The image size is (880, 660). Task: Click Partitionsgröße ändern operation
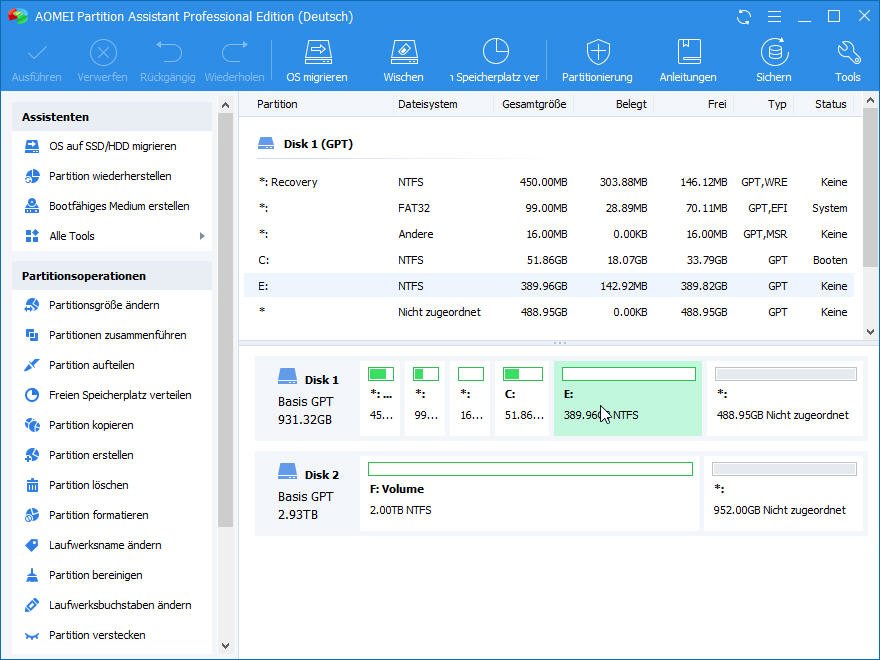pos(104,305)
